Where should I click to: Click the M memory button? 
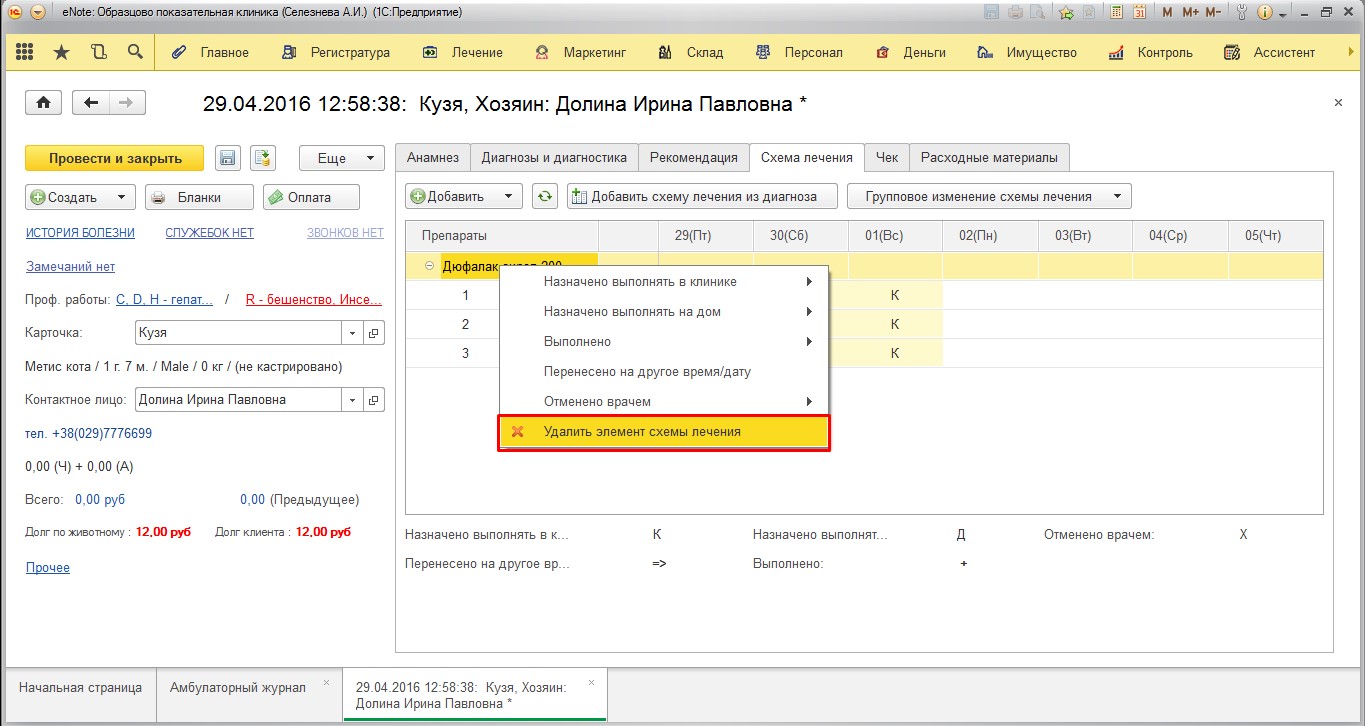1169,12
